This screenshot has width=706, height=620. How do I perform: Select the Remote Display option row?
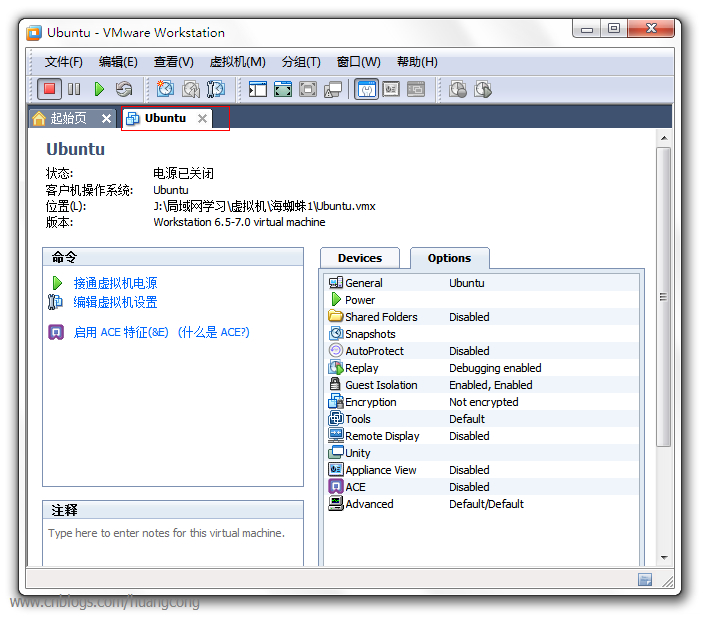coord(483,436)
